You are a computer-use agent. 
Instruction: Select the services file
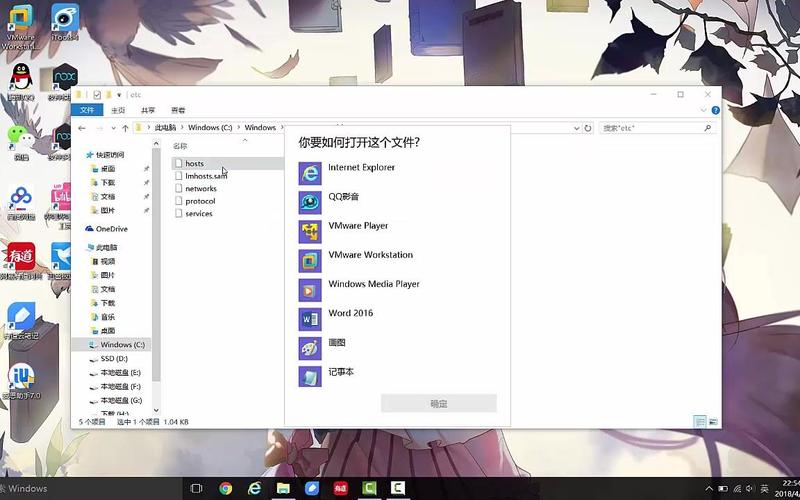pyautogui.click(x=199, y=213)
